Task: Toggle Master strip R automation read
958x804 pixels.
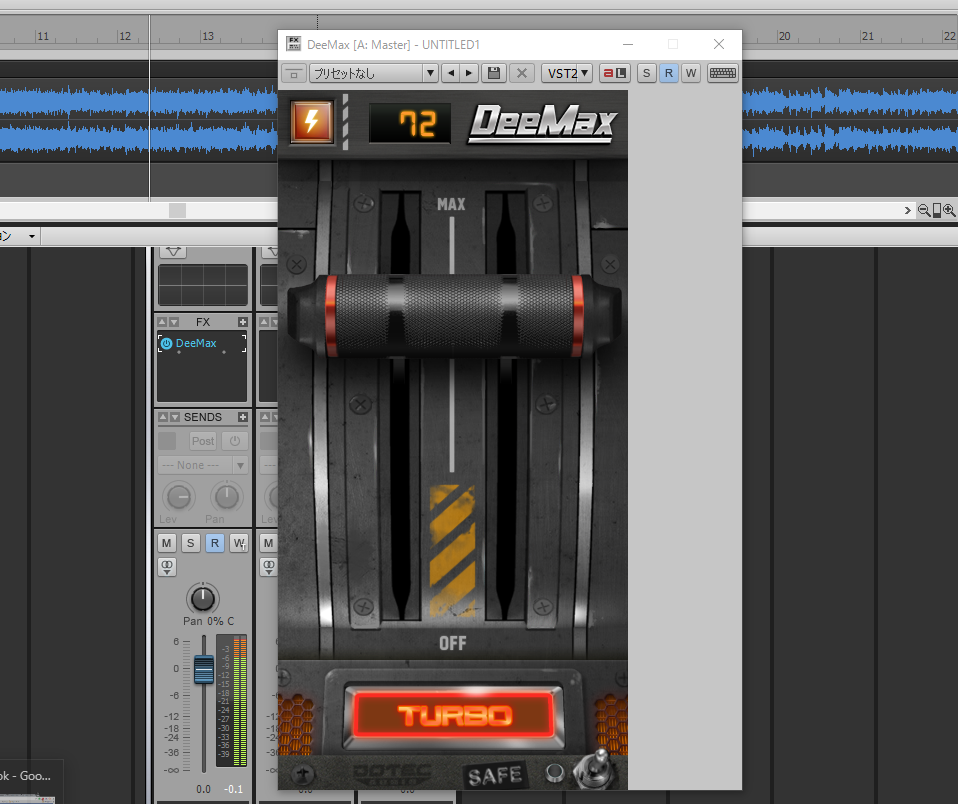Action: tap(214, 543)
